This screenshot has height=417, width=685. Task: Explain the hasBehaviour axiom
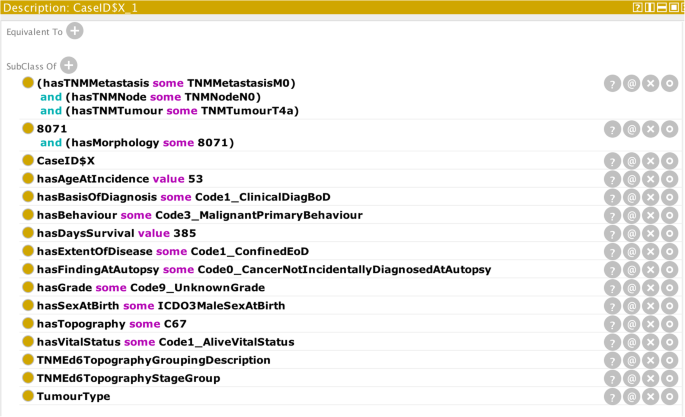(x=612, y=216)
